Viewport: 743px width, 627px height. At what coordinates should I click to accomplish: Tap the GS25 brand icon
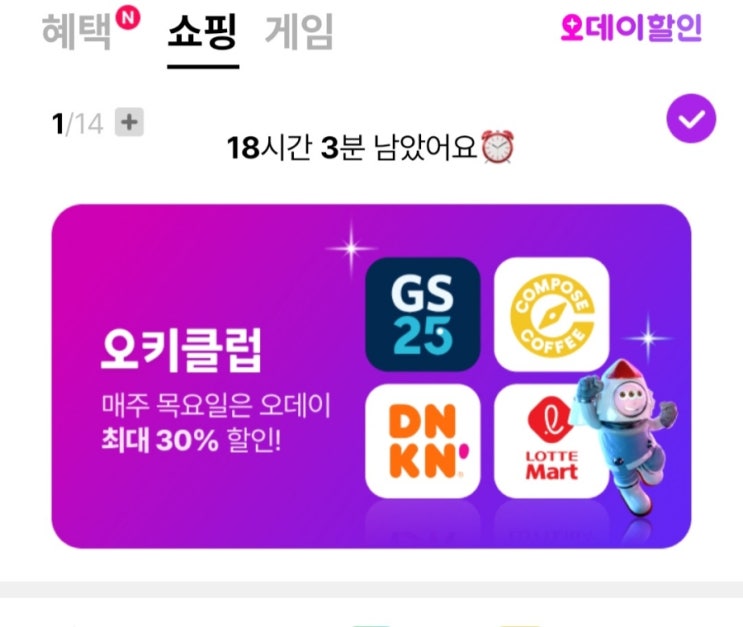(x=423, y=314)
